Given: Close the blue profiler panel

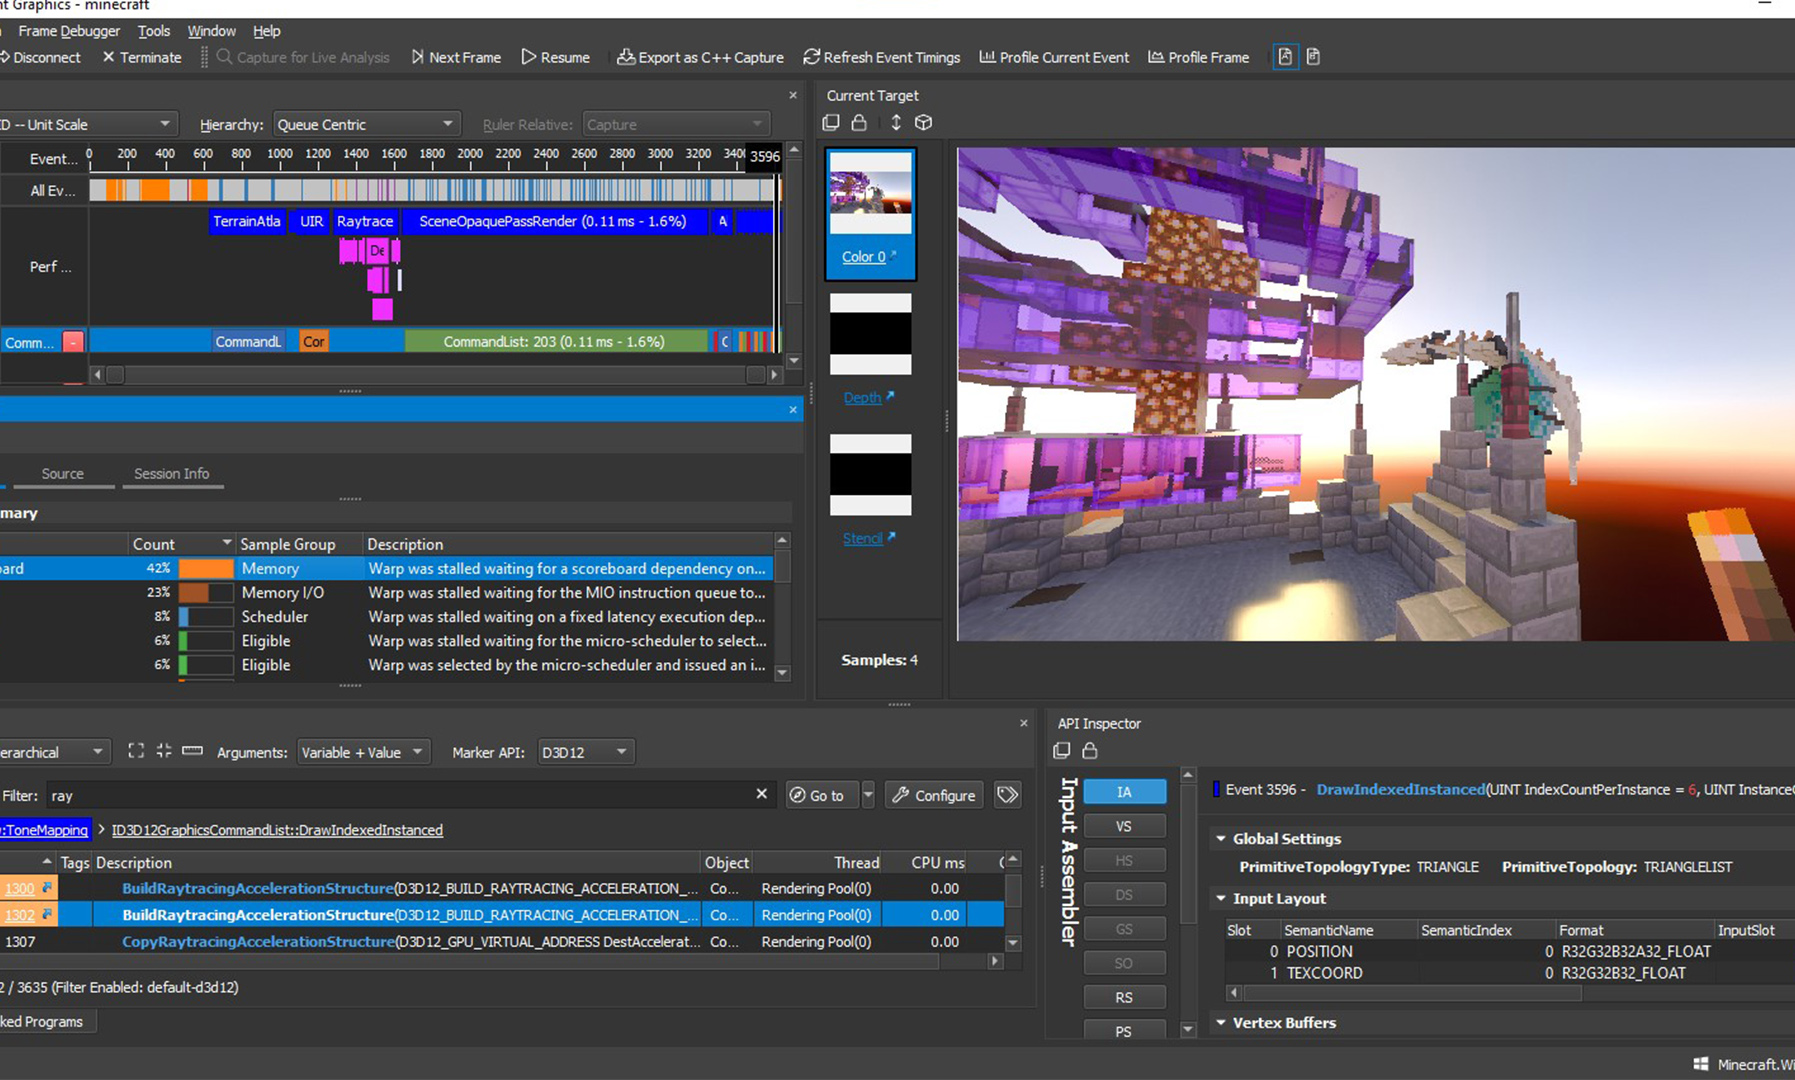Looking at the screenshot, I should [793, 410].
